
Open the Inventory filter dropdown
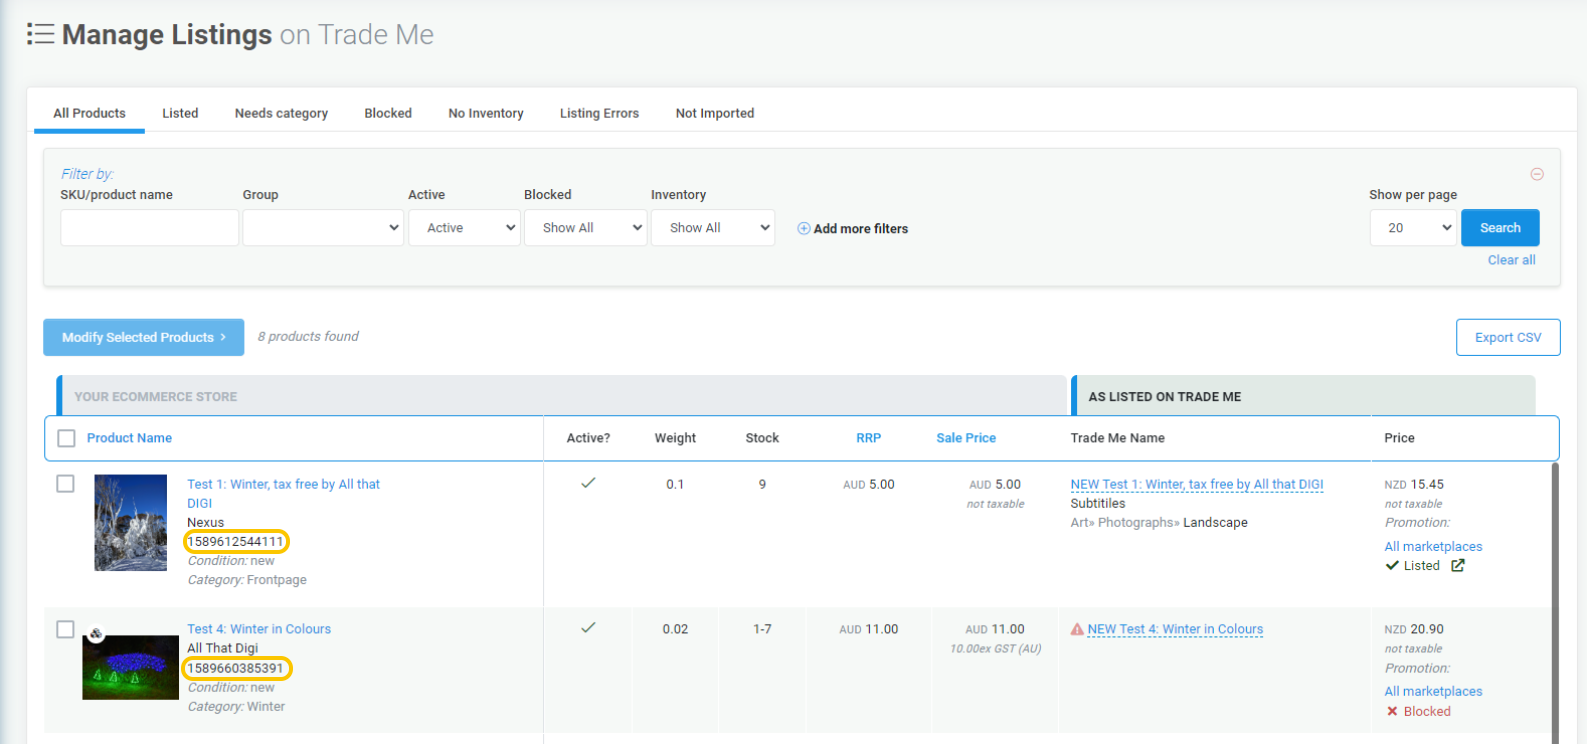pyautogui.click(x=713, y=228)
